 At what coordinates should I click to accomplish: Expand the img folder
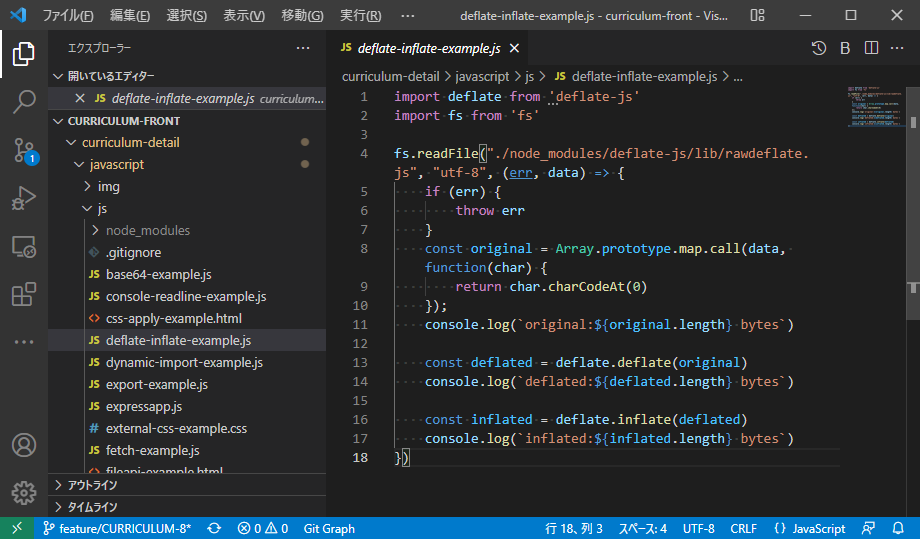[x=108, y=187]
